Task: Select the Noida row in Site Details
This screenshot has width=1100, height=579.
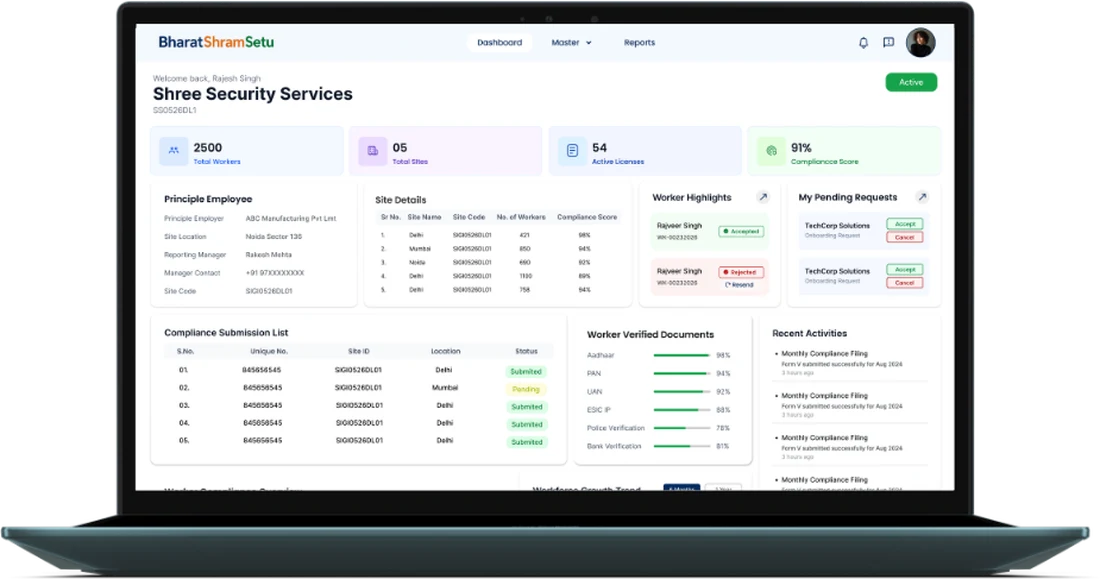Action: click(x=498, y=262)
